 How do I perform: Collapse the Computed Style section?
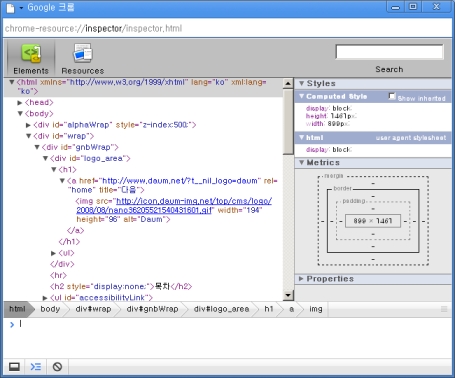[x=302, y=96]
